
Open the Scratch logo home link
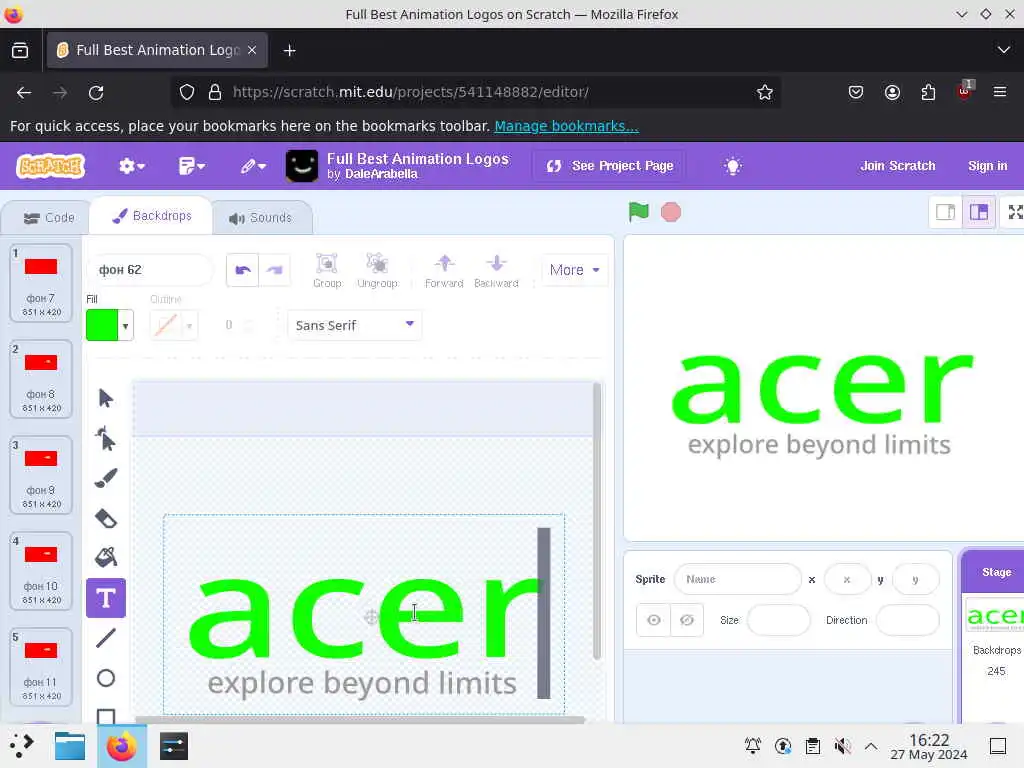click(x=51, y=166)
